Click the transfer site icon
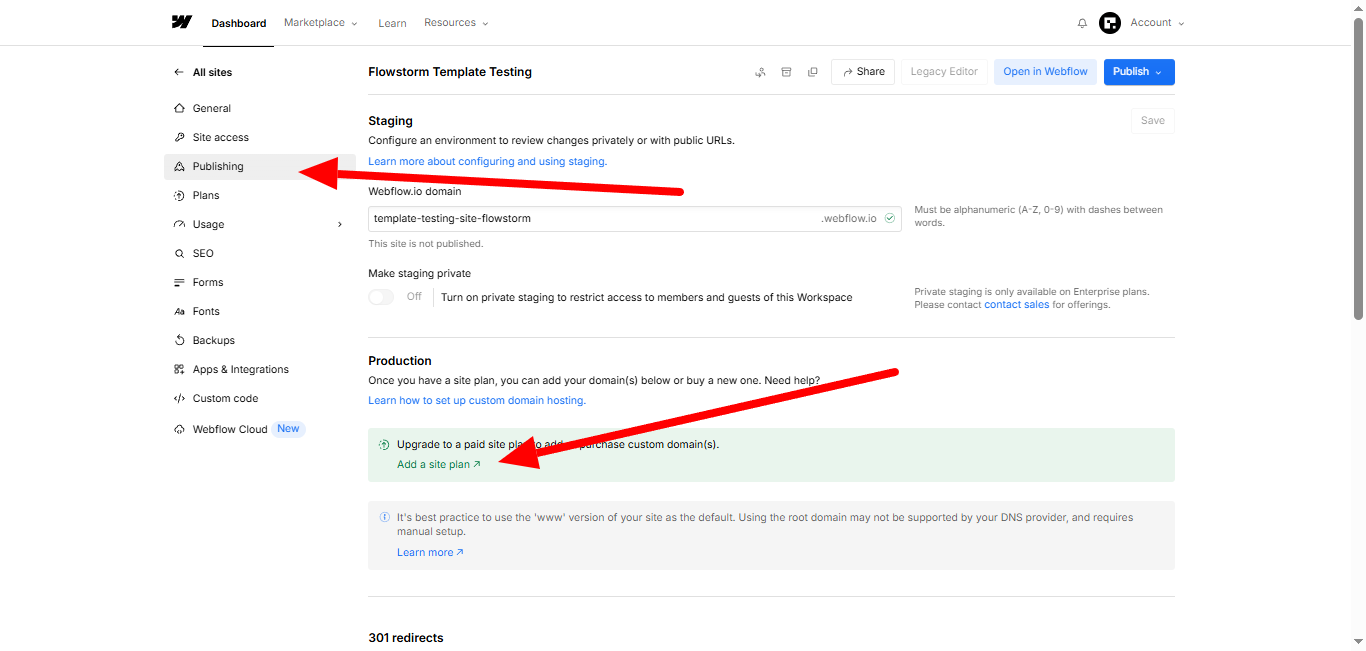This screenshot has height=651, width=1366. coord(760,72)
